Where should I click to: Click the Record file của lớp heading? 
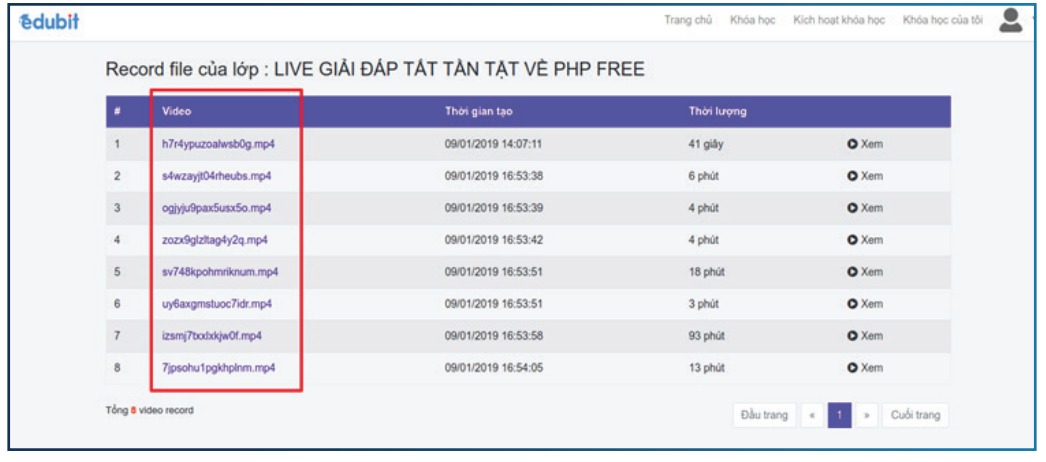[x=375, y=69]
